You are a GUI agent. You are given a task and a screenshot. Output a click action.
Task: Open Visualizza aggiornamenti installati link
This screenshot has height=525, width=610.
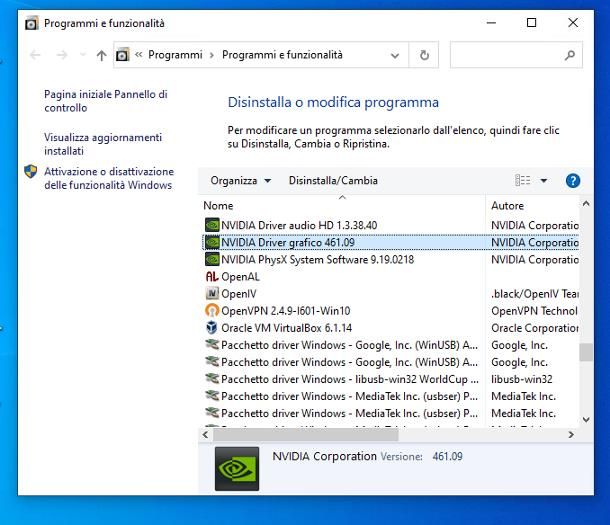103,144
